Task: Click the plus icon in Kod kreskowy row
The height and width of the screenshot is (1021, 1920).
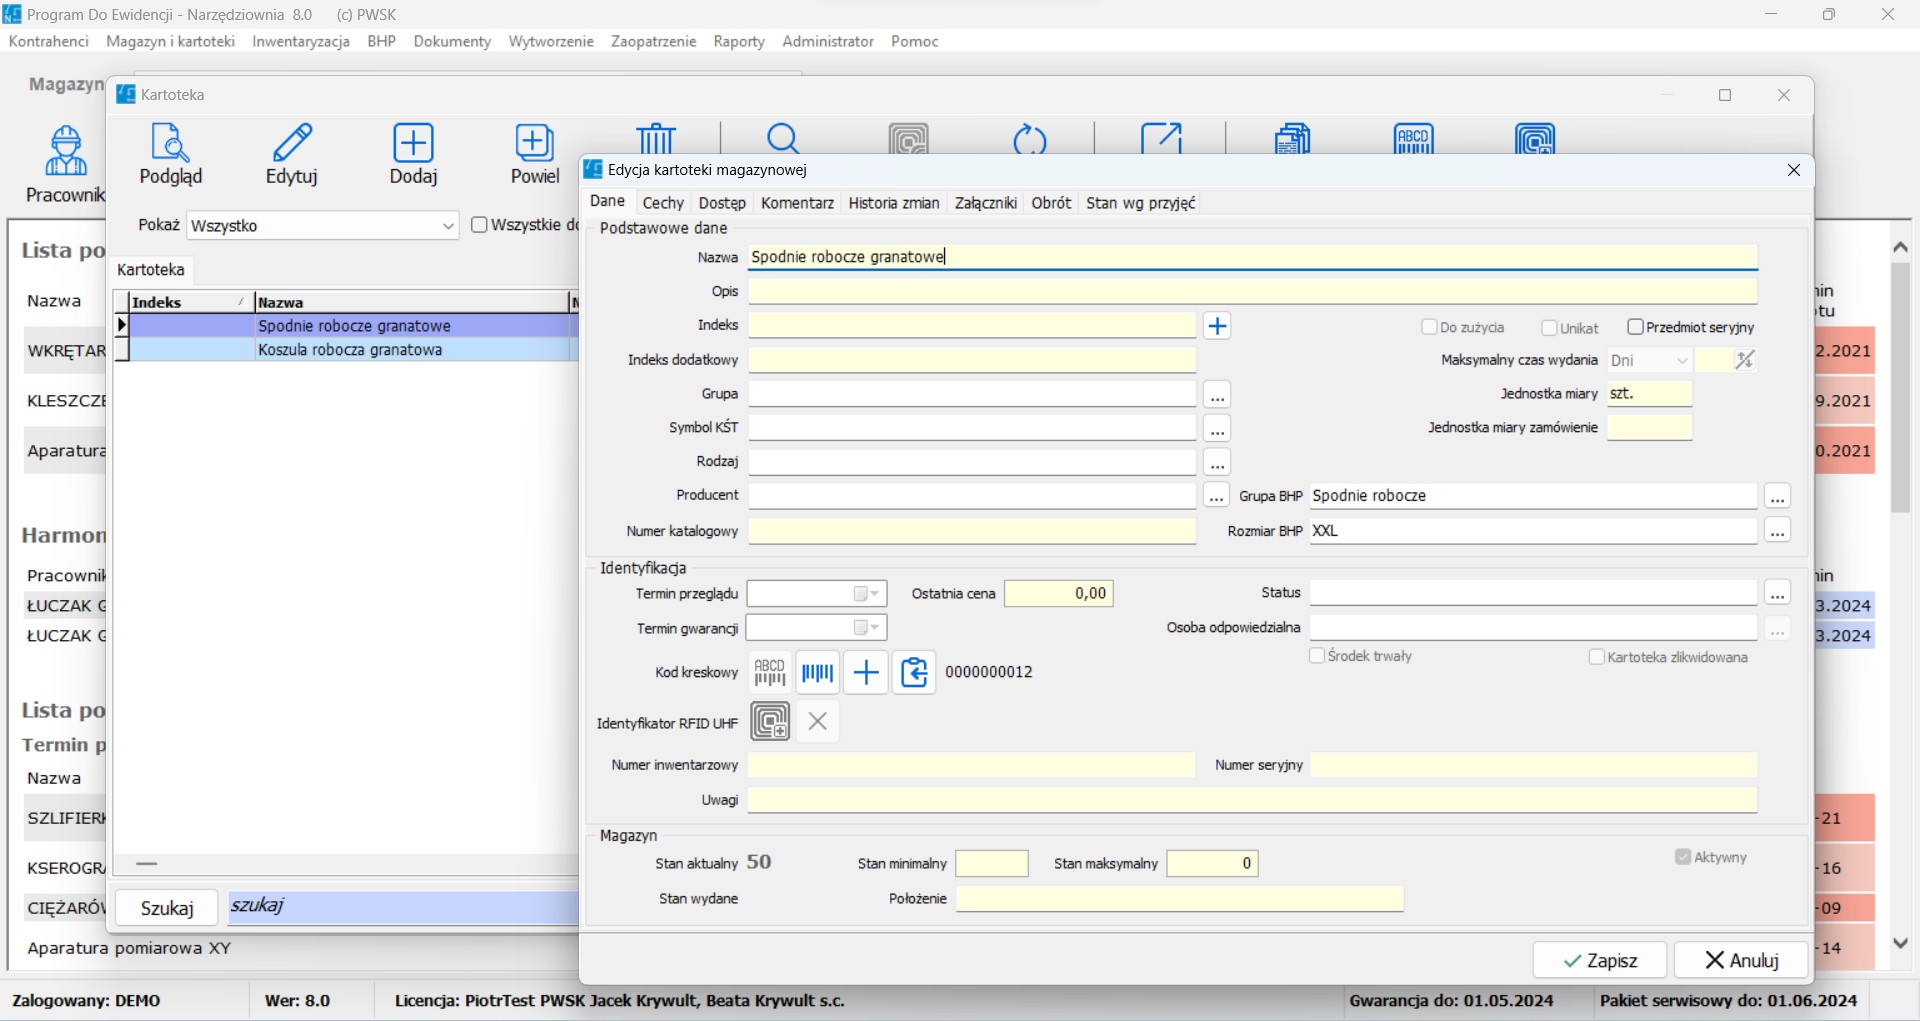Action: 866,673
